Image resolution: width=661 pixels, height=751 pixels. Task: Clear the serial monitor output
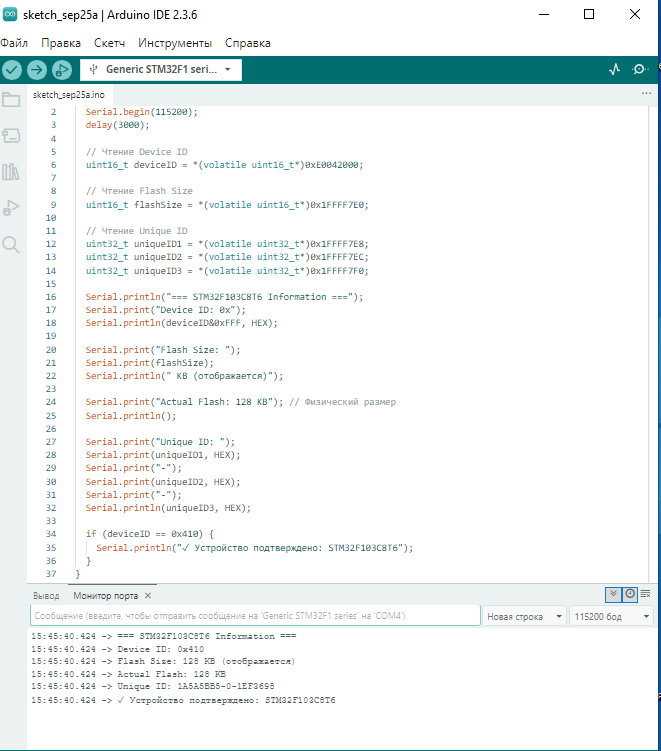tap(646, 594)
